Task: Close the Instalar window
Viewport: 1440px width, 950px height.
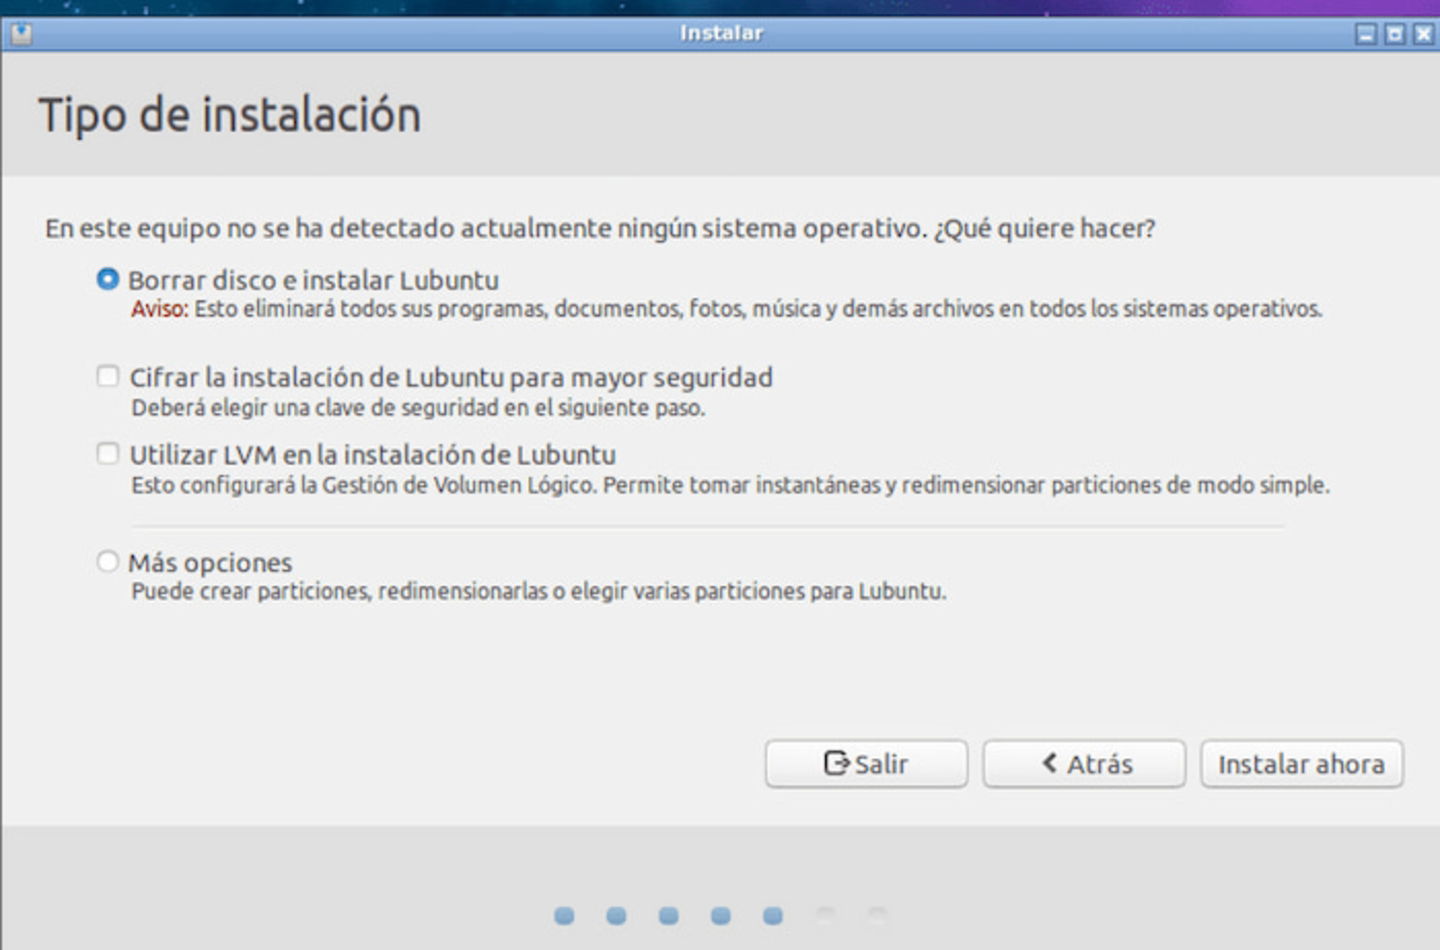Action: coord(1423,34)
